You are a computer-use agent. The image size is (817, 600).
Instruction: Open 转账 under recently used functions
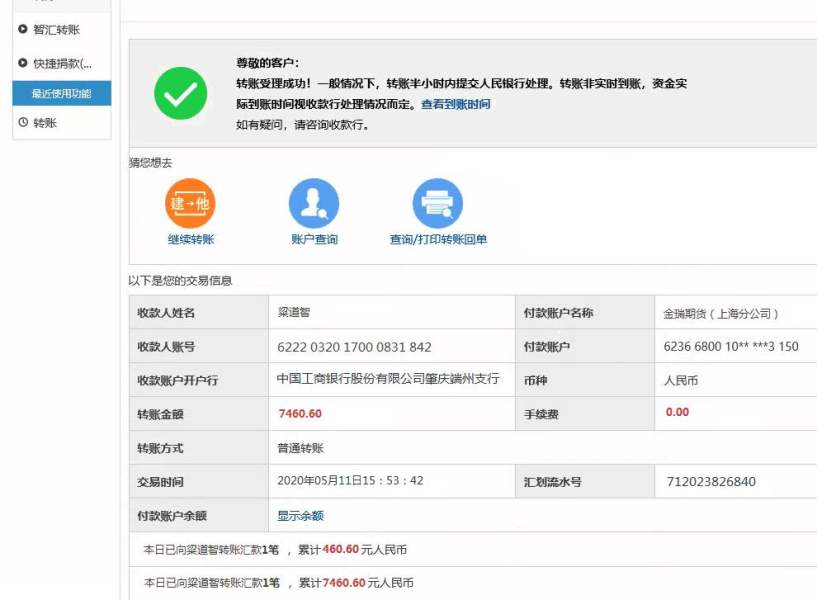(x=45, y=122)
